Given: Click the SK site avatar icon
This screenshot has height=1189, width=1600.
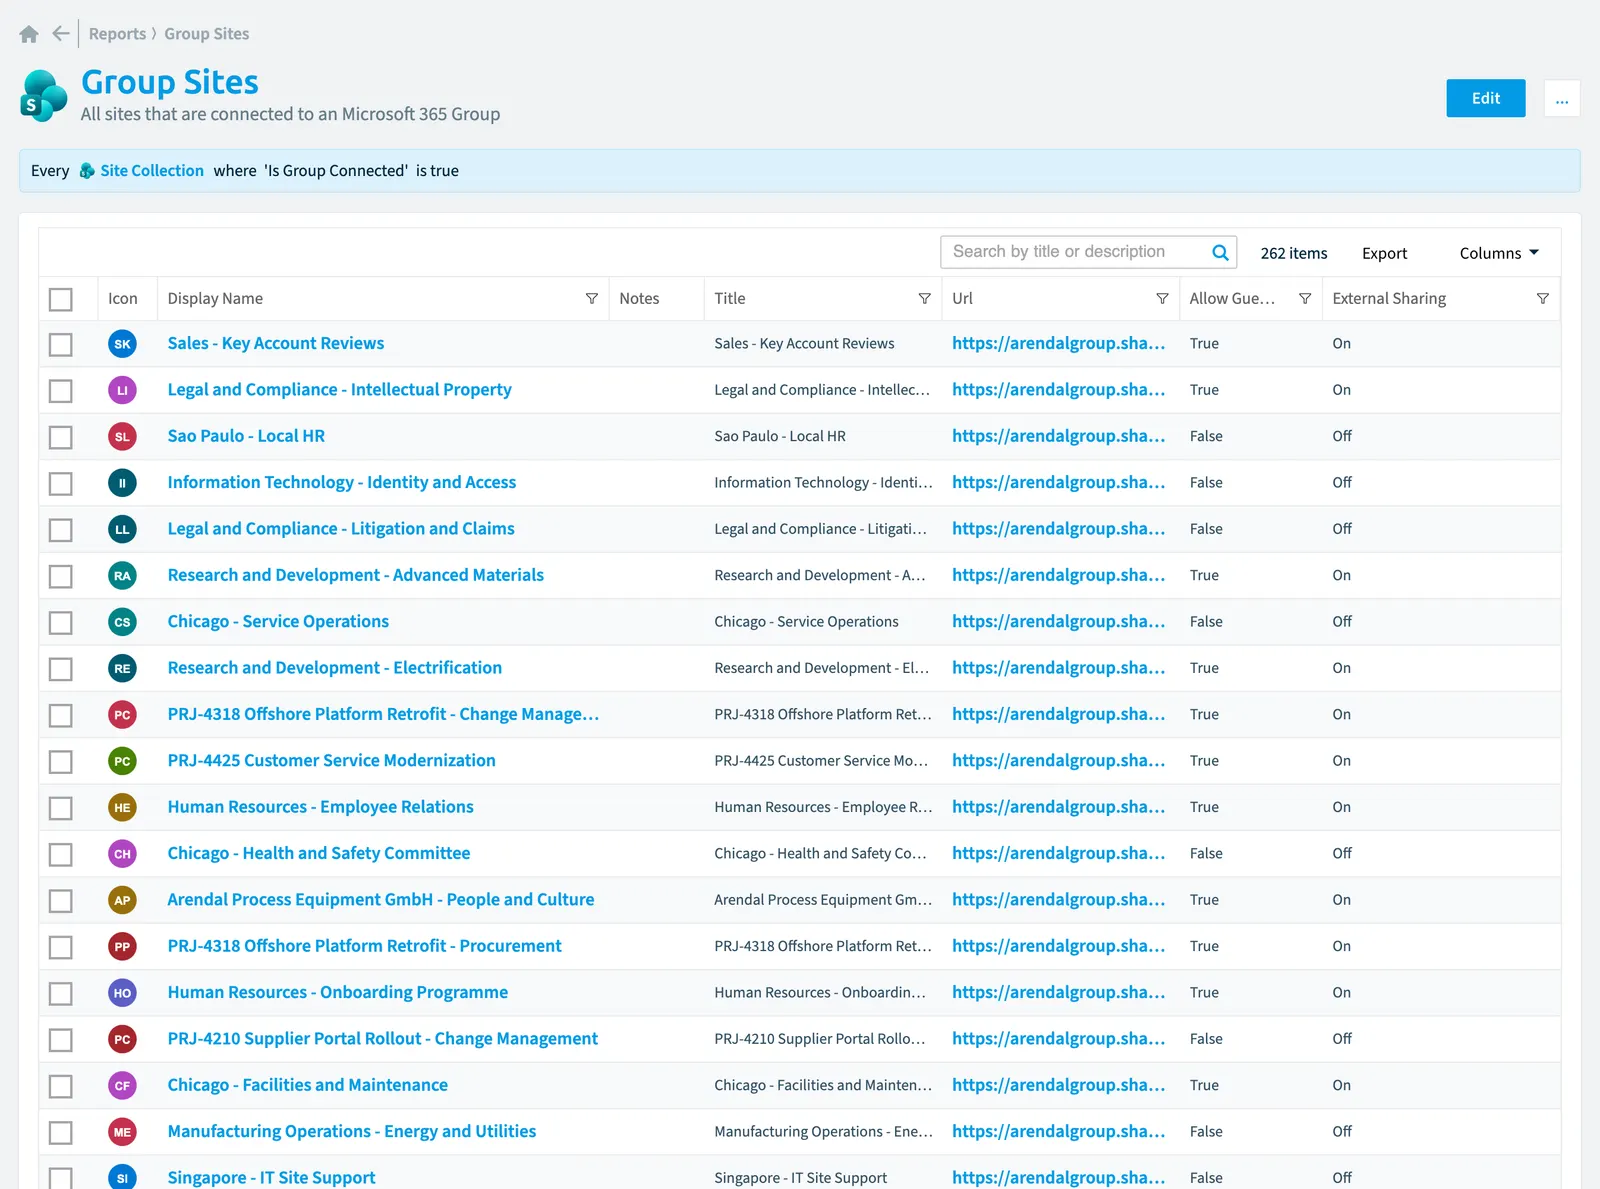Looking at the screenshot, I should tap(122, 344).
